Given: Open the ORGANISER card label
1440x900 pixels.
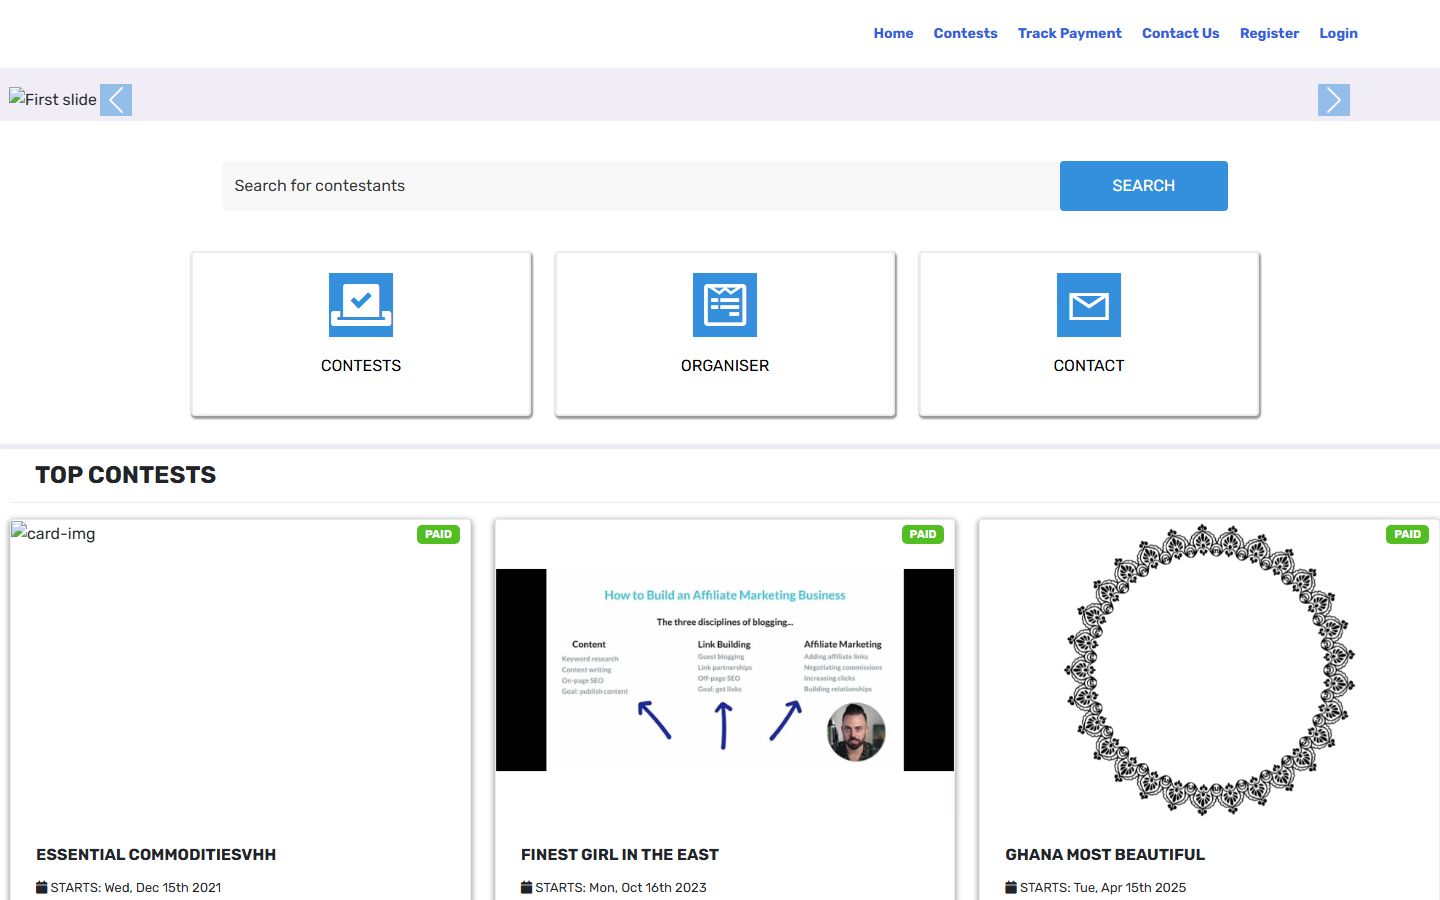Looking at the screenshot, I should [725, 366].
